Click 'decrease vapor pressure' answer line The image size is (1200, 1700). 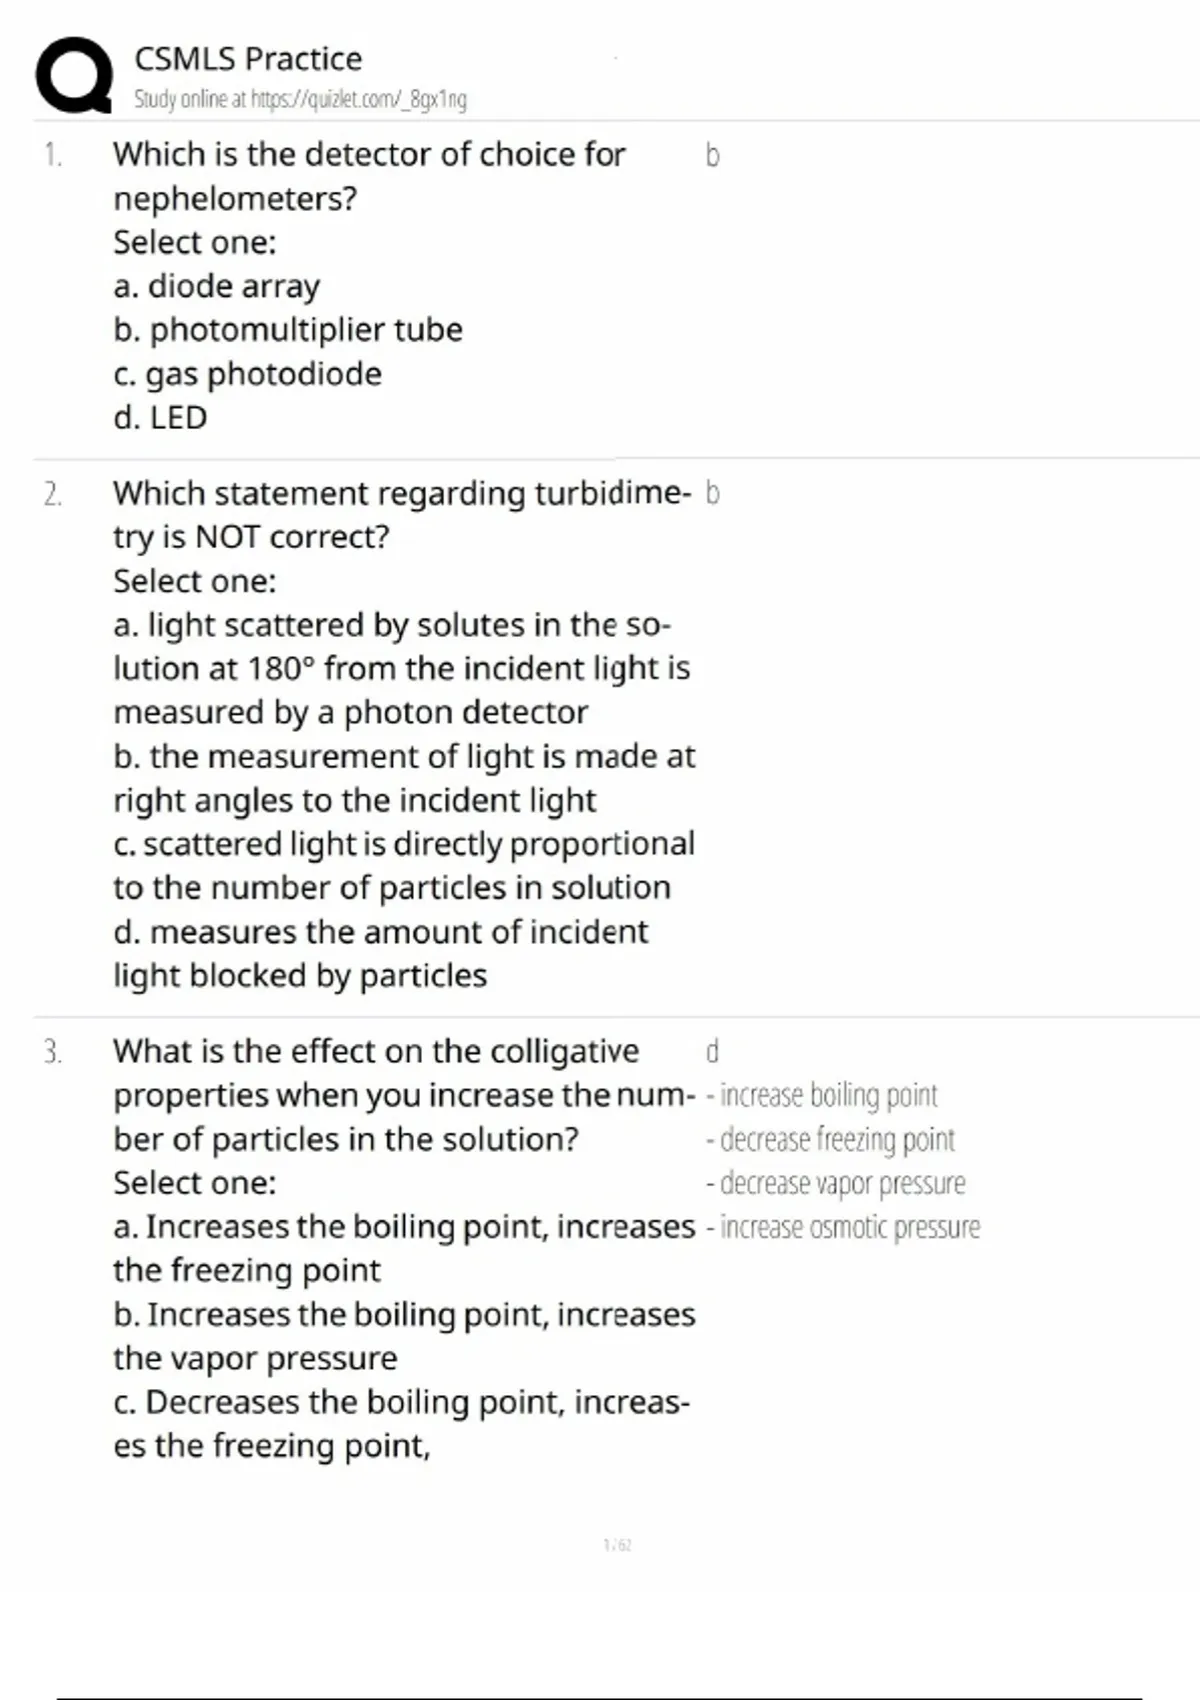point(836,1184)
